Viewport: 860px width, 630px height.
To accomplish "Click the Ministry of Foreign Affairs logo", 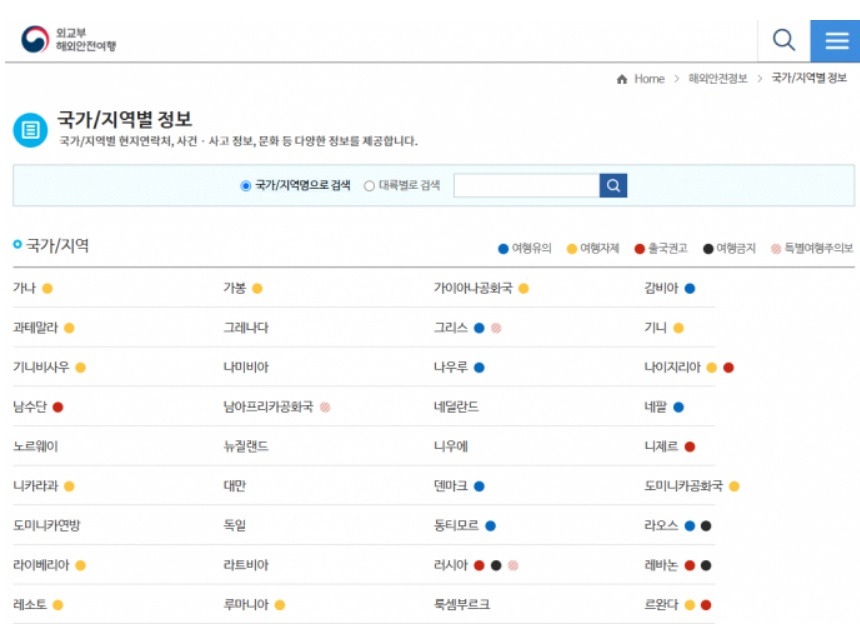I will click(x=69, y=39).
